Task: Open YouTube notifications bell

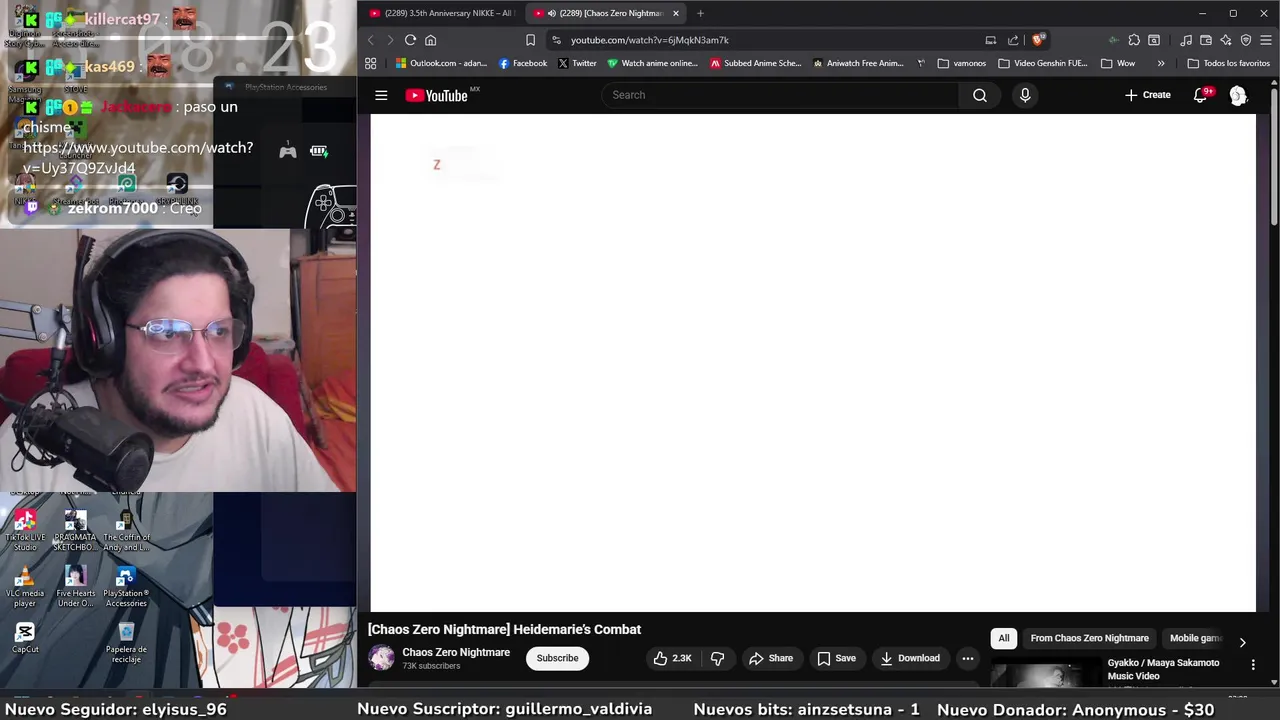Action: (1200, 95)
